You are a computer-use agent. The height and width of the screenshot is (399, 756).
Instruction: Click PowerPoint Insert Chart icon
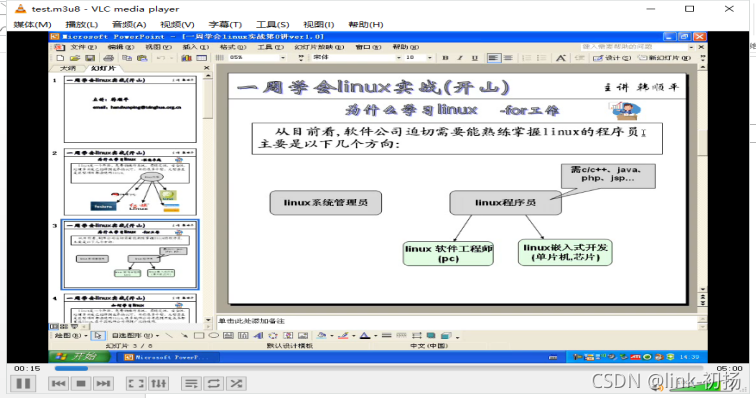point(187,58)
